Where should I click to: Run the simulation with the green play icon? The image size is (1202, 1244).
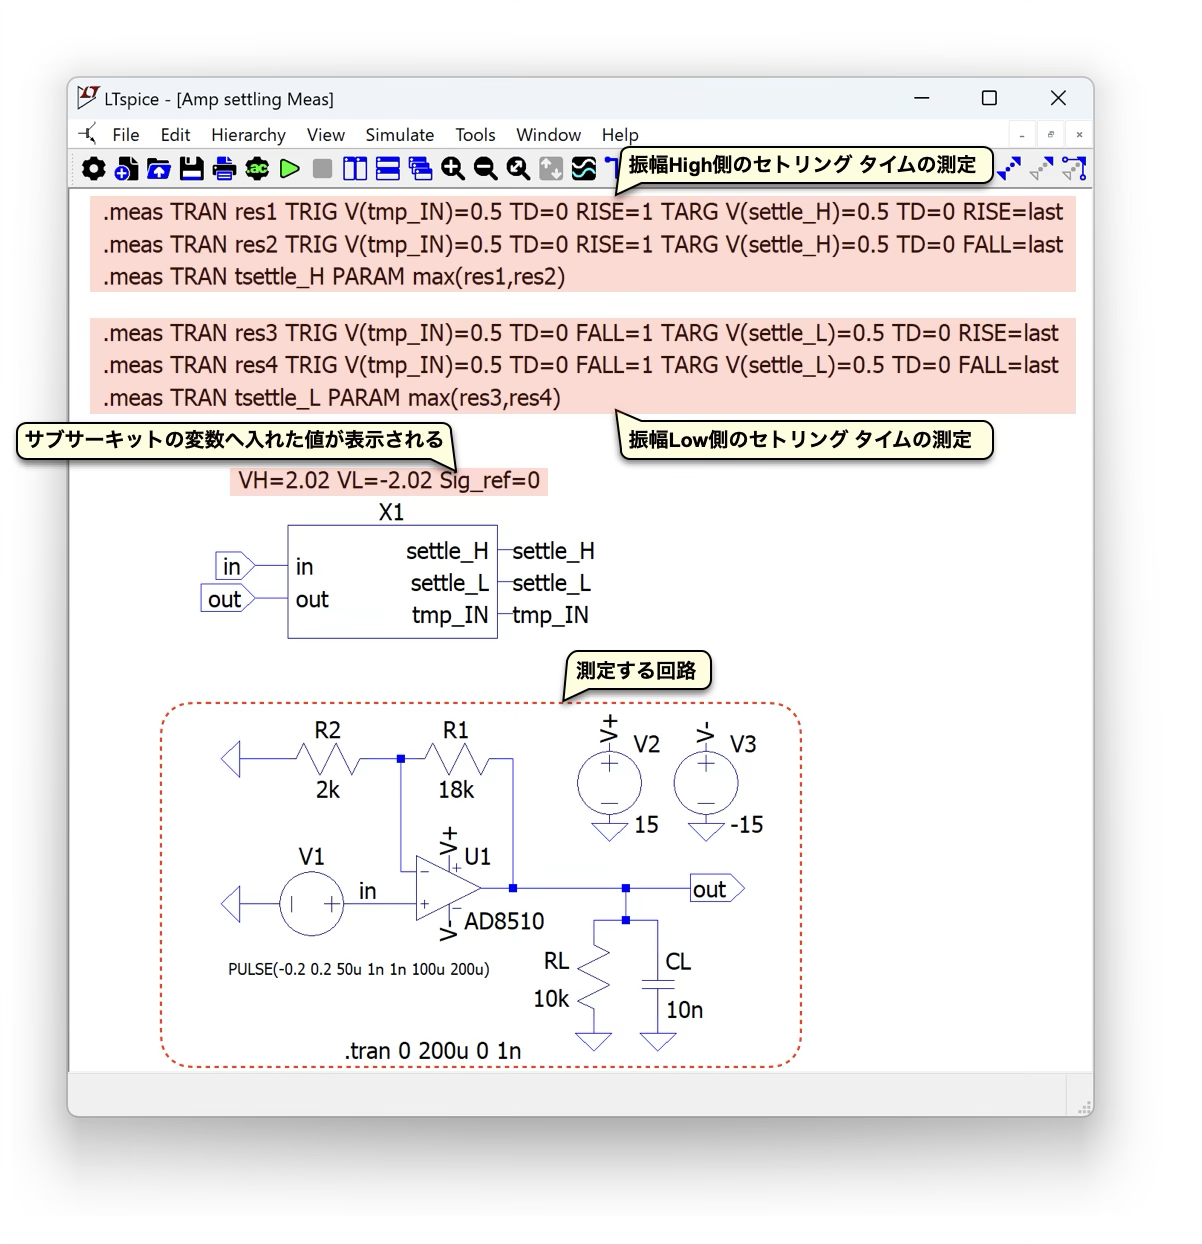(290, 169)
